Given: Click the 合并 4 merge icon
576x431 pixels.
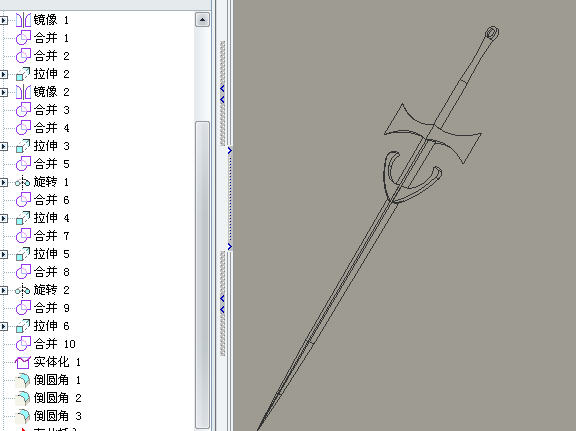Looking at the screenshot, I should tap(23, 128).
